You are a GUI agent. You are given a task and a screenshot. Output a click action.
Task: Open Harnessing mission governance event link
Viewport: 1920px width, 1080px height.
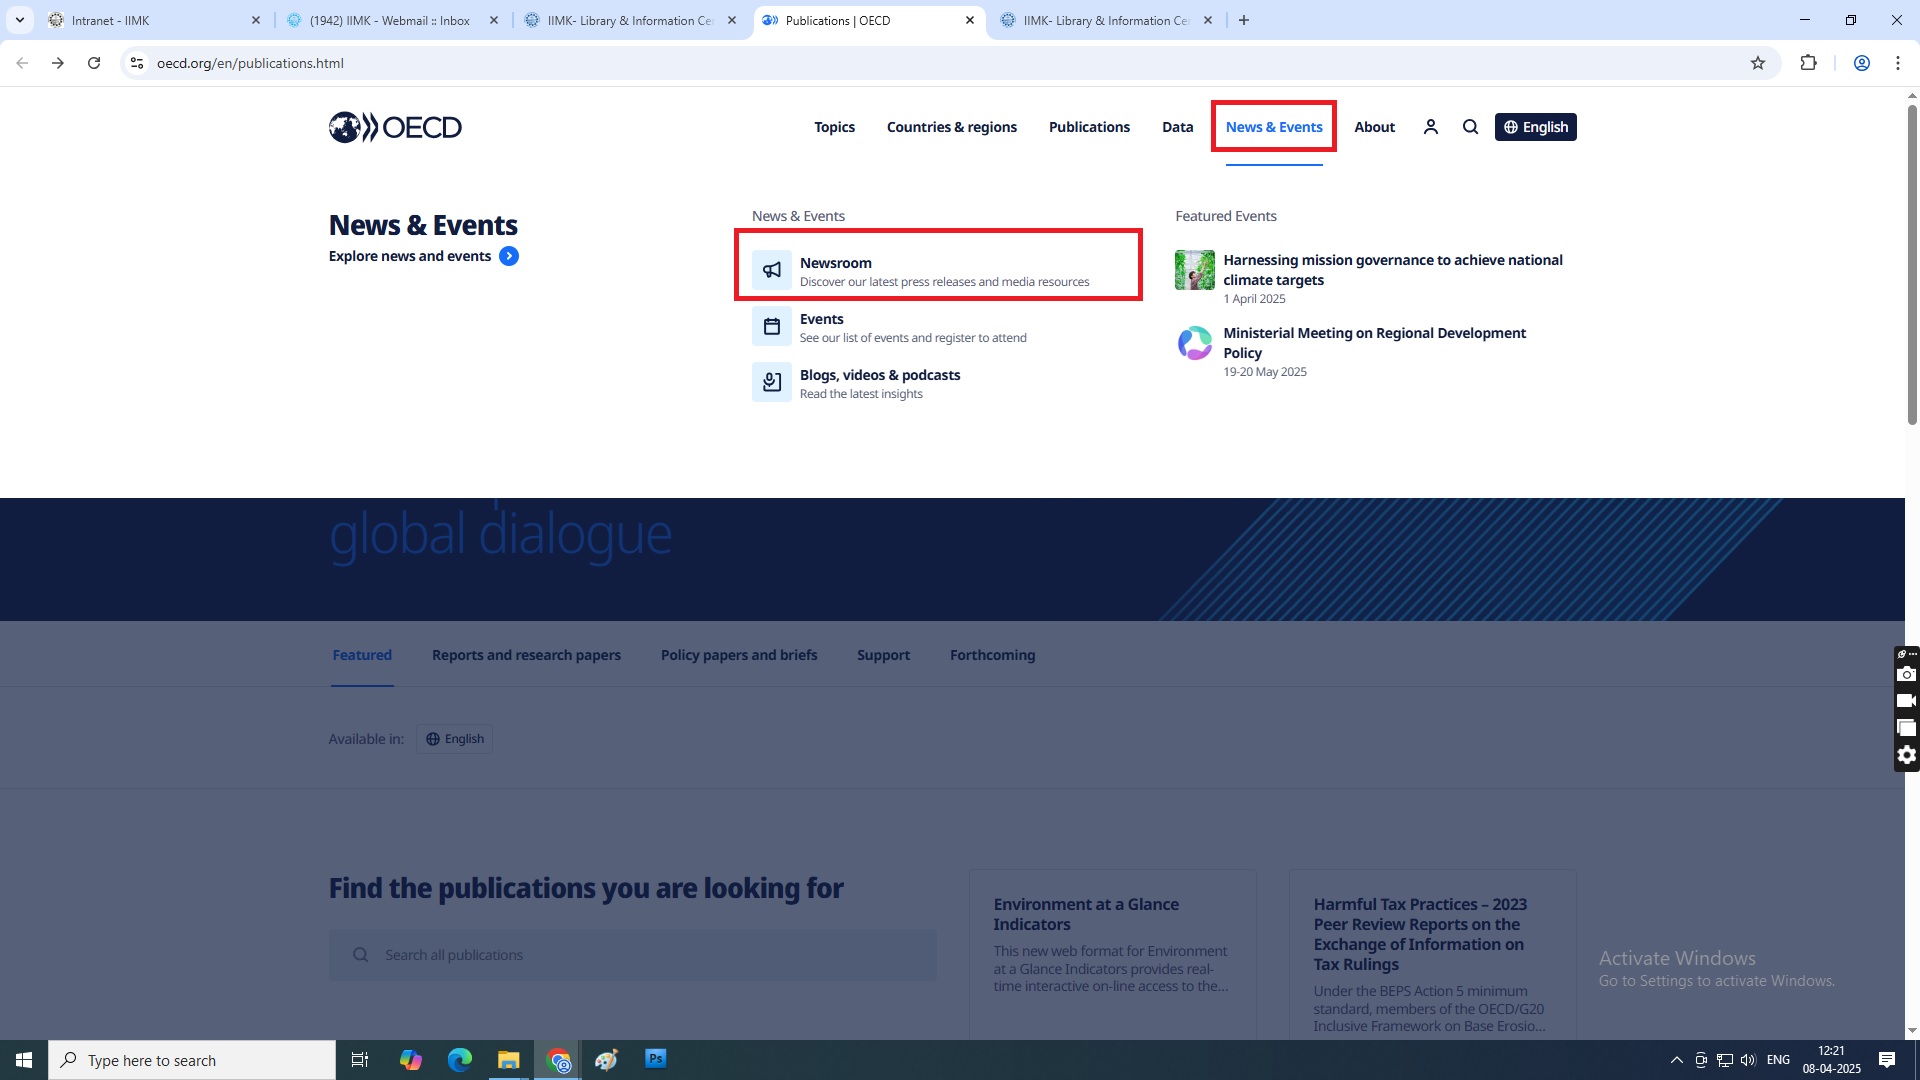[x=1392, y=270]
